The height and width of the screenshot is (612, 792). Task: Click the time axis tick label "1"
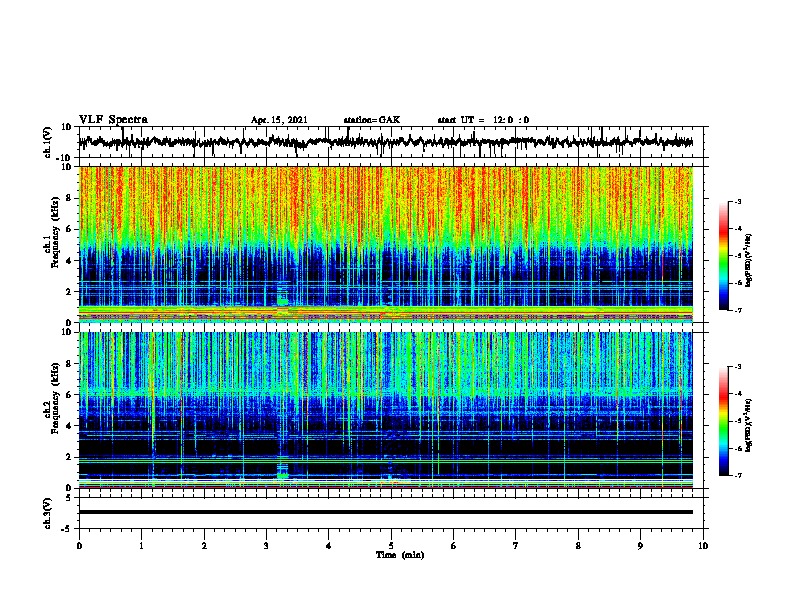point(141,546)
